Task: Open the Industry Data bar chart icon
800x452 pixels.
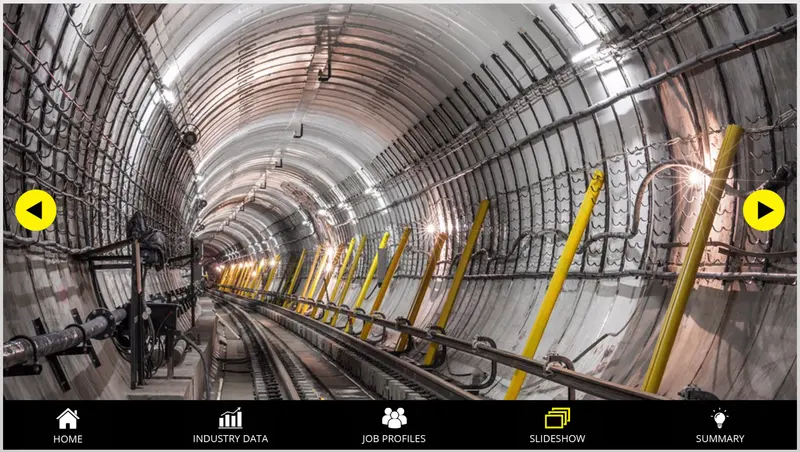Action: (231, 418)
